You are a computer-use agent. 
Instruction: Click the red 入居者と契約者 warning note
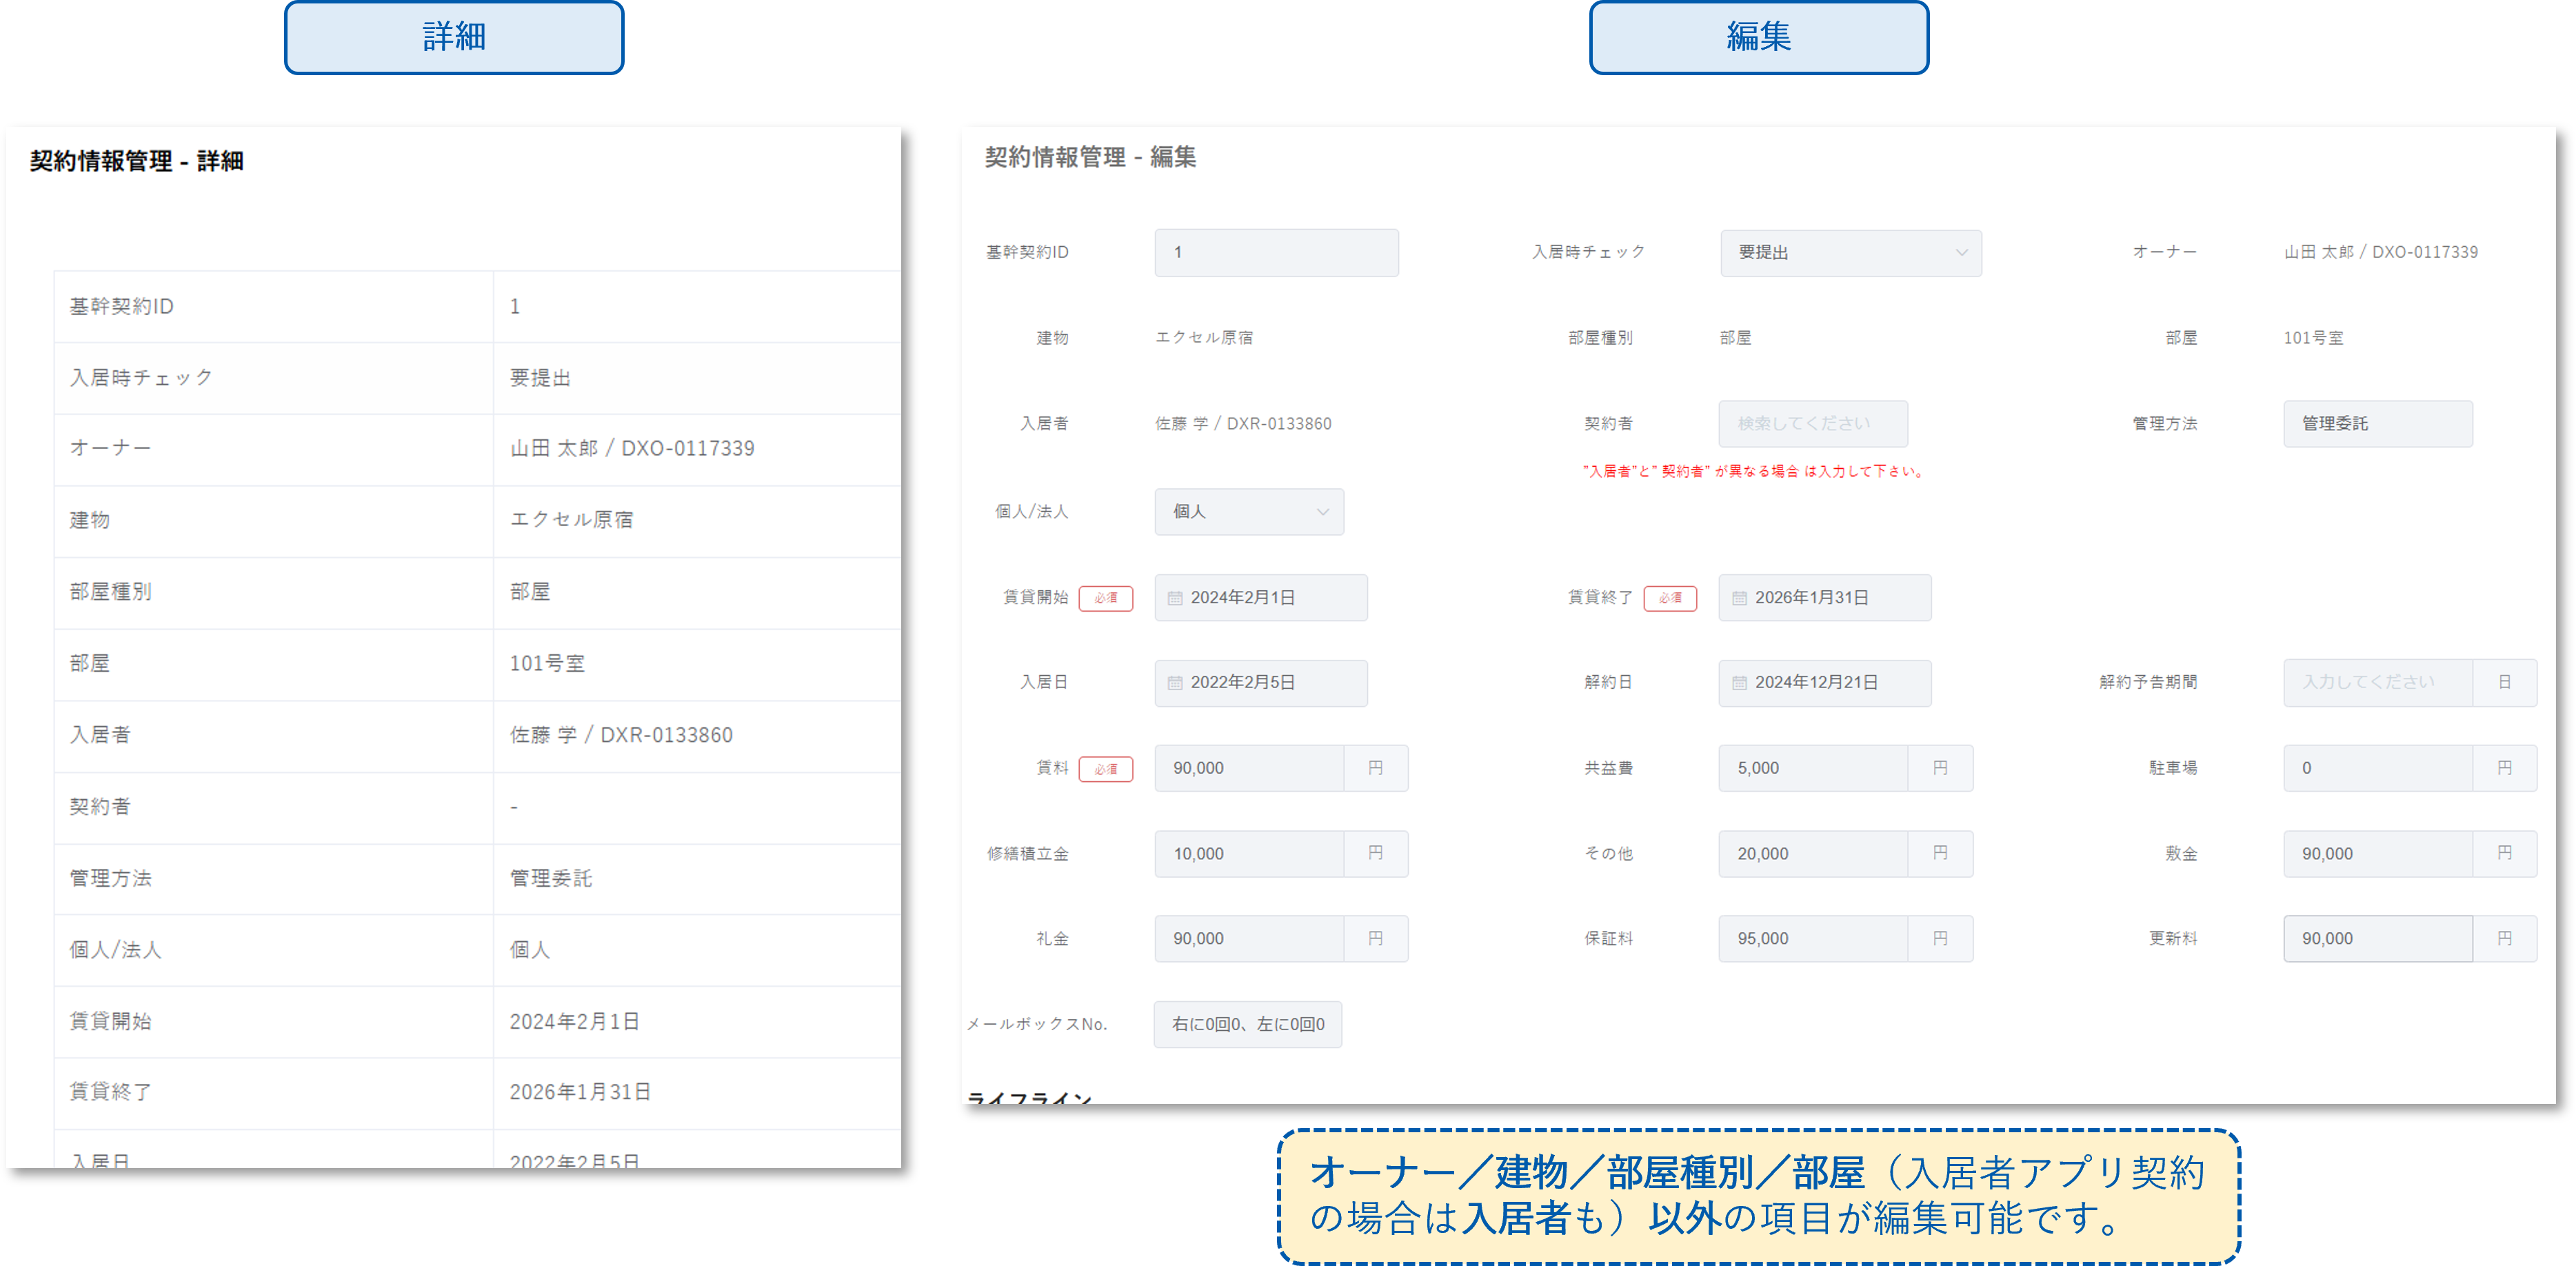click(x=1754, y=471)
